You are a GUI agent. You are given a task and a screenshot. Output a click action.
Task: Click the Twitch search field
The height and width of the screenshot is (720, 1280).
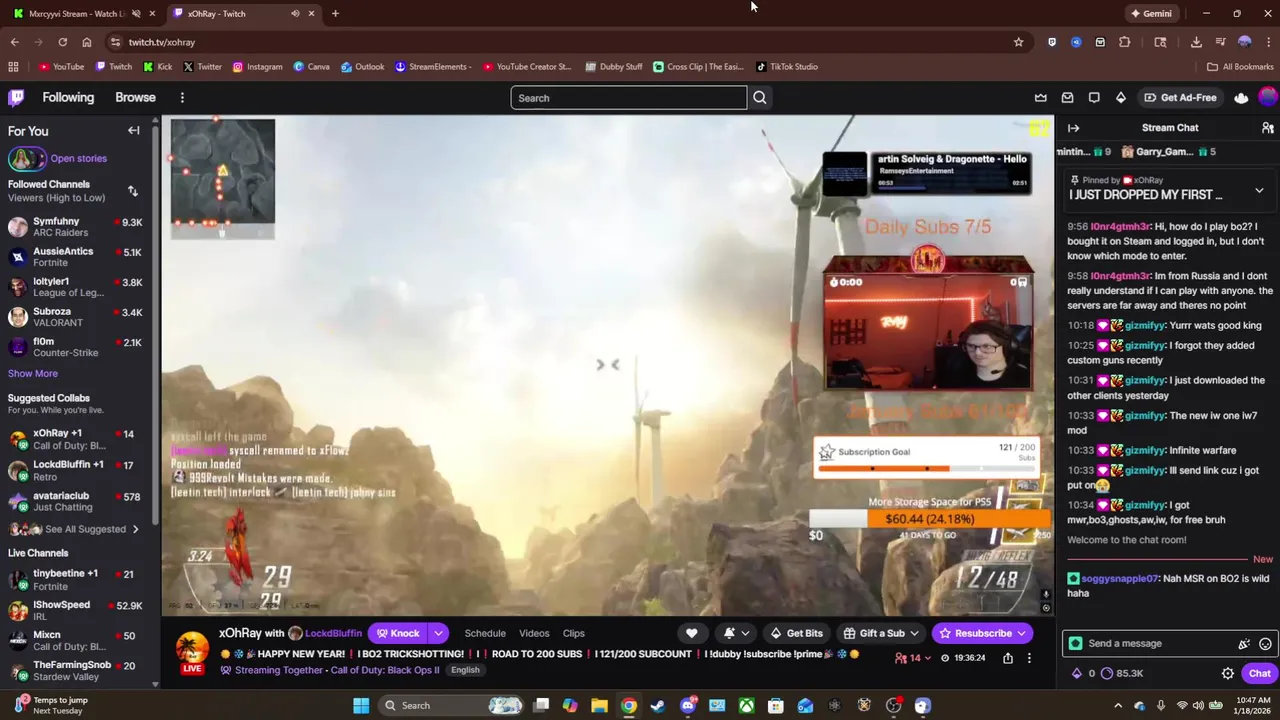[628, 98]
